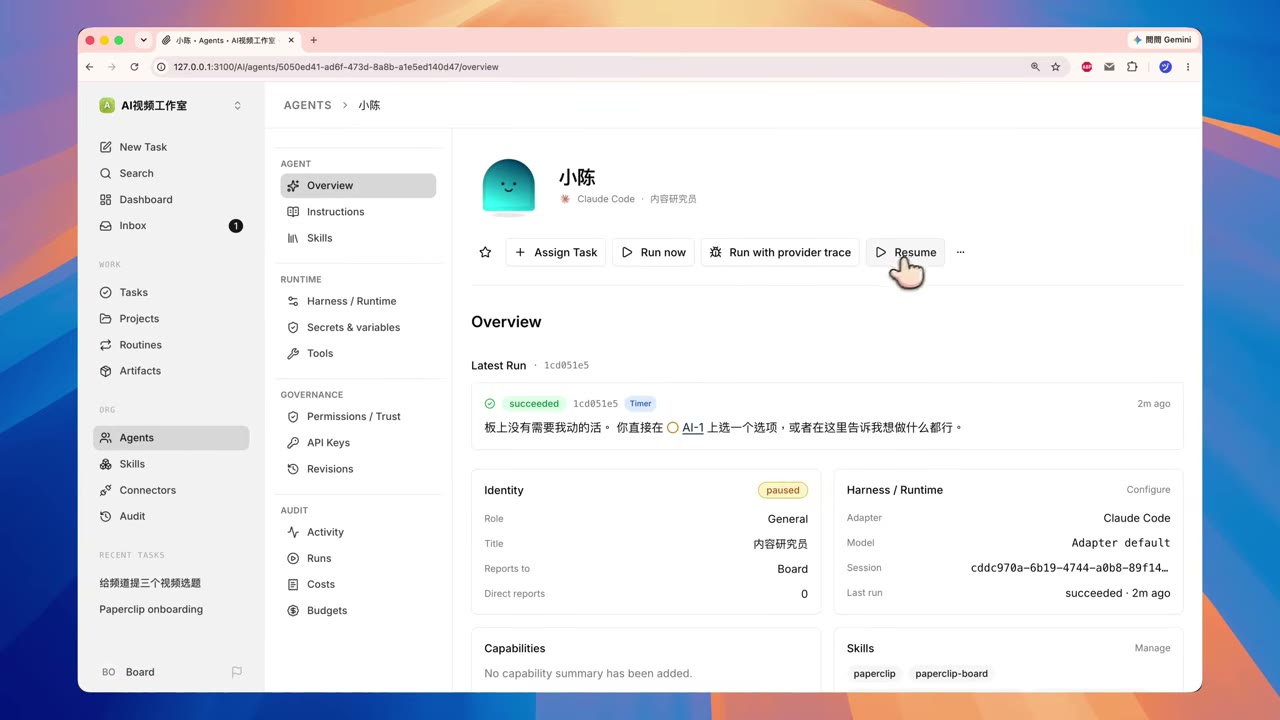The height and width of the screenshot is (720, 1280).
Task: Bookmark this page with the star icon
Action: pos(1055,67)
